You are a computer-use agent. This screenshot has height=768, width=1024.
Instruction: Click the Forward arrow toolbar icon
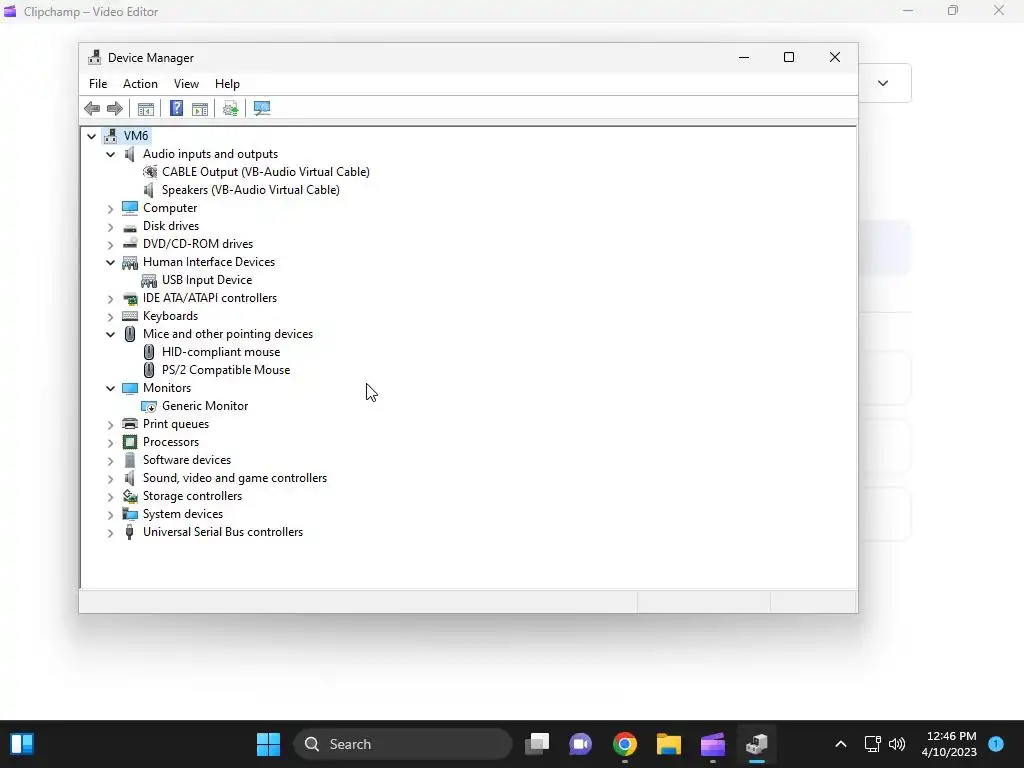(114, 108)
